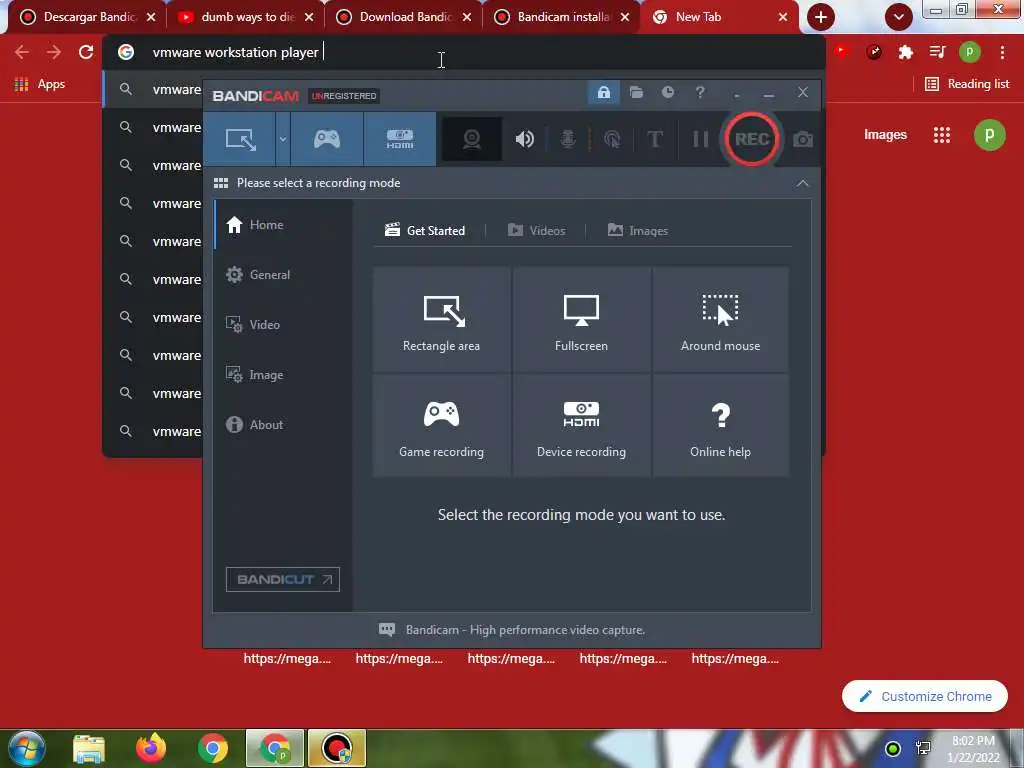Choose the Around mouse recording mode tile
Viewport: 1024px width, 768px height.
click(x=720, y=319)
